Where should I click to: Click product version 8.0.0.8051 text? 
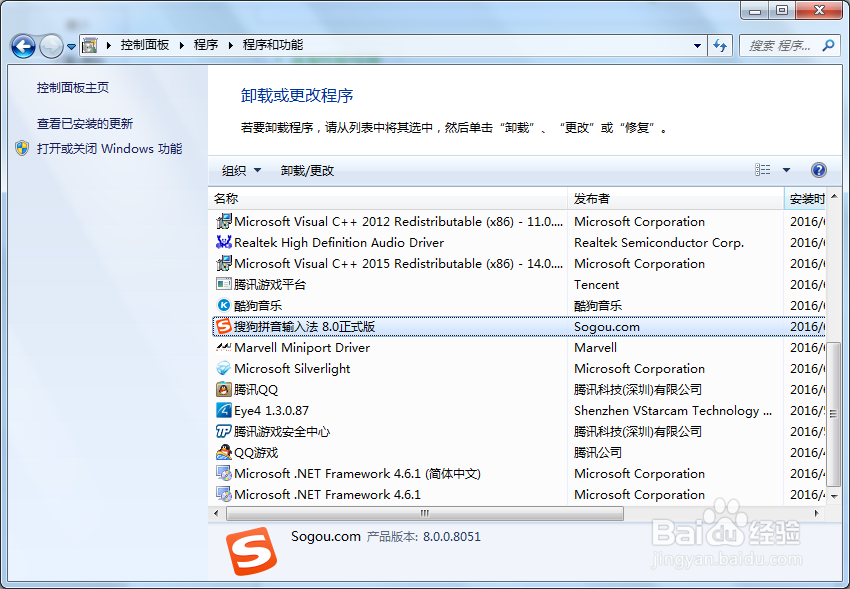(452, 536)
